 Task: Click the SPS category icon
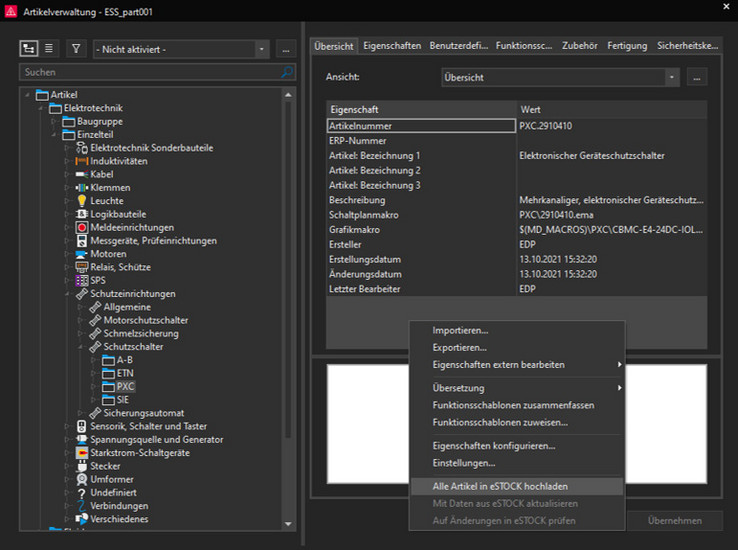pos(82,280)
